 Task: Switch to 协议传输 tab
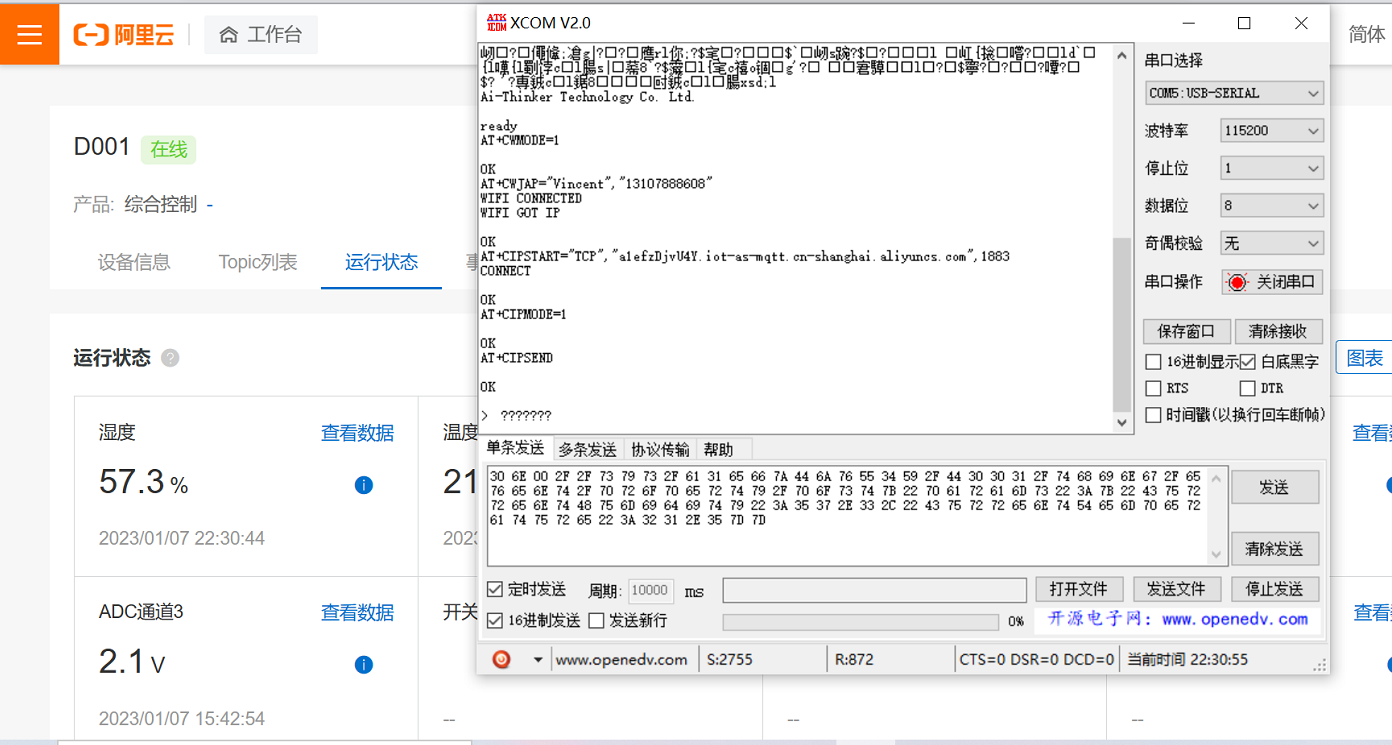pyautogui.click(x=660, y=450)
